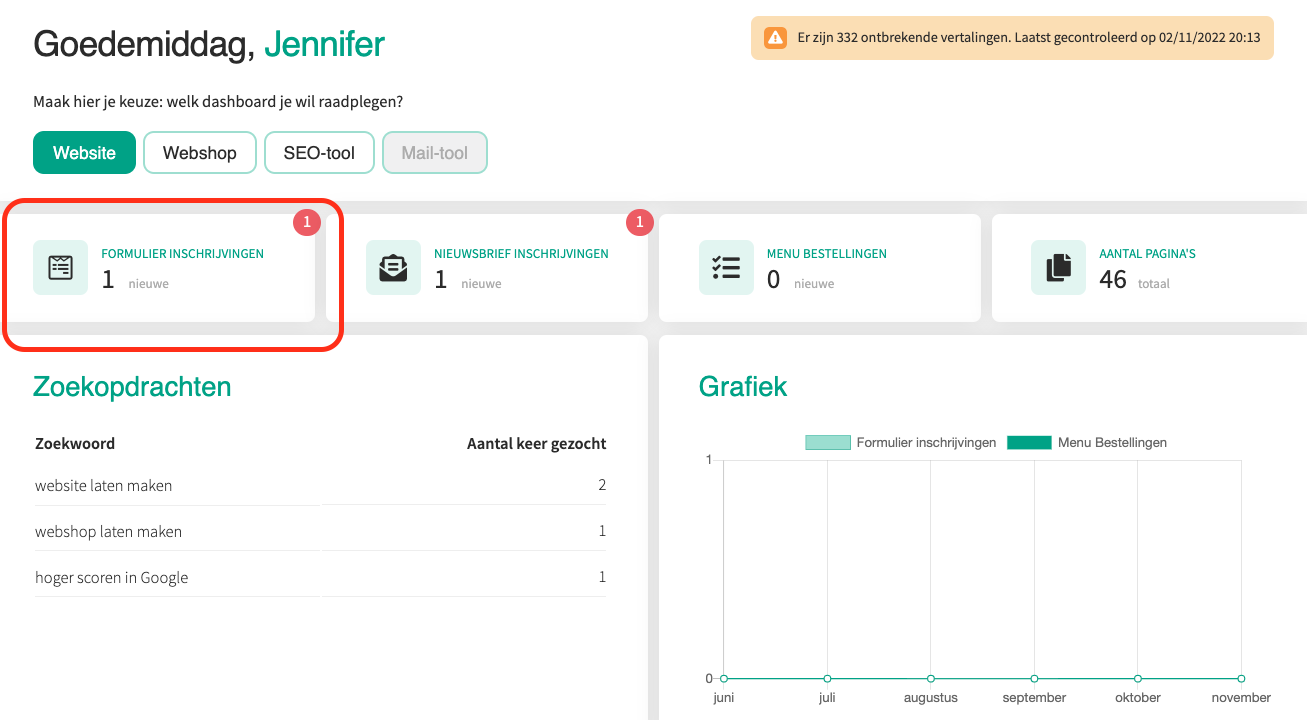1307x720 pixels.
Task: Click the Grafiek heading
Action: tap(743, 387)
